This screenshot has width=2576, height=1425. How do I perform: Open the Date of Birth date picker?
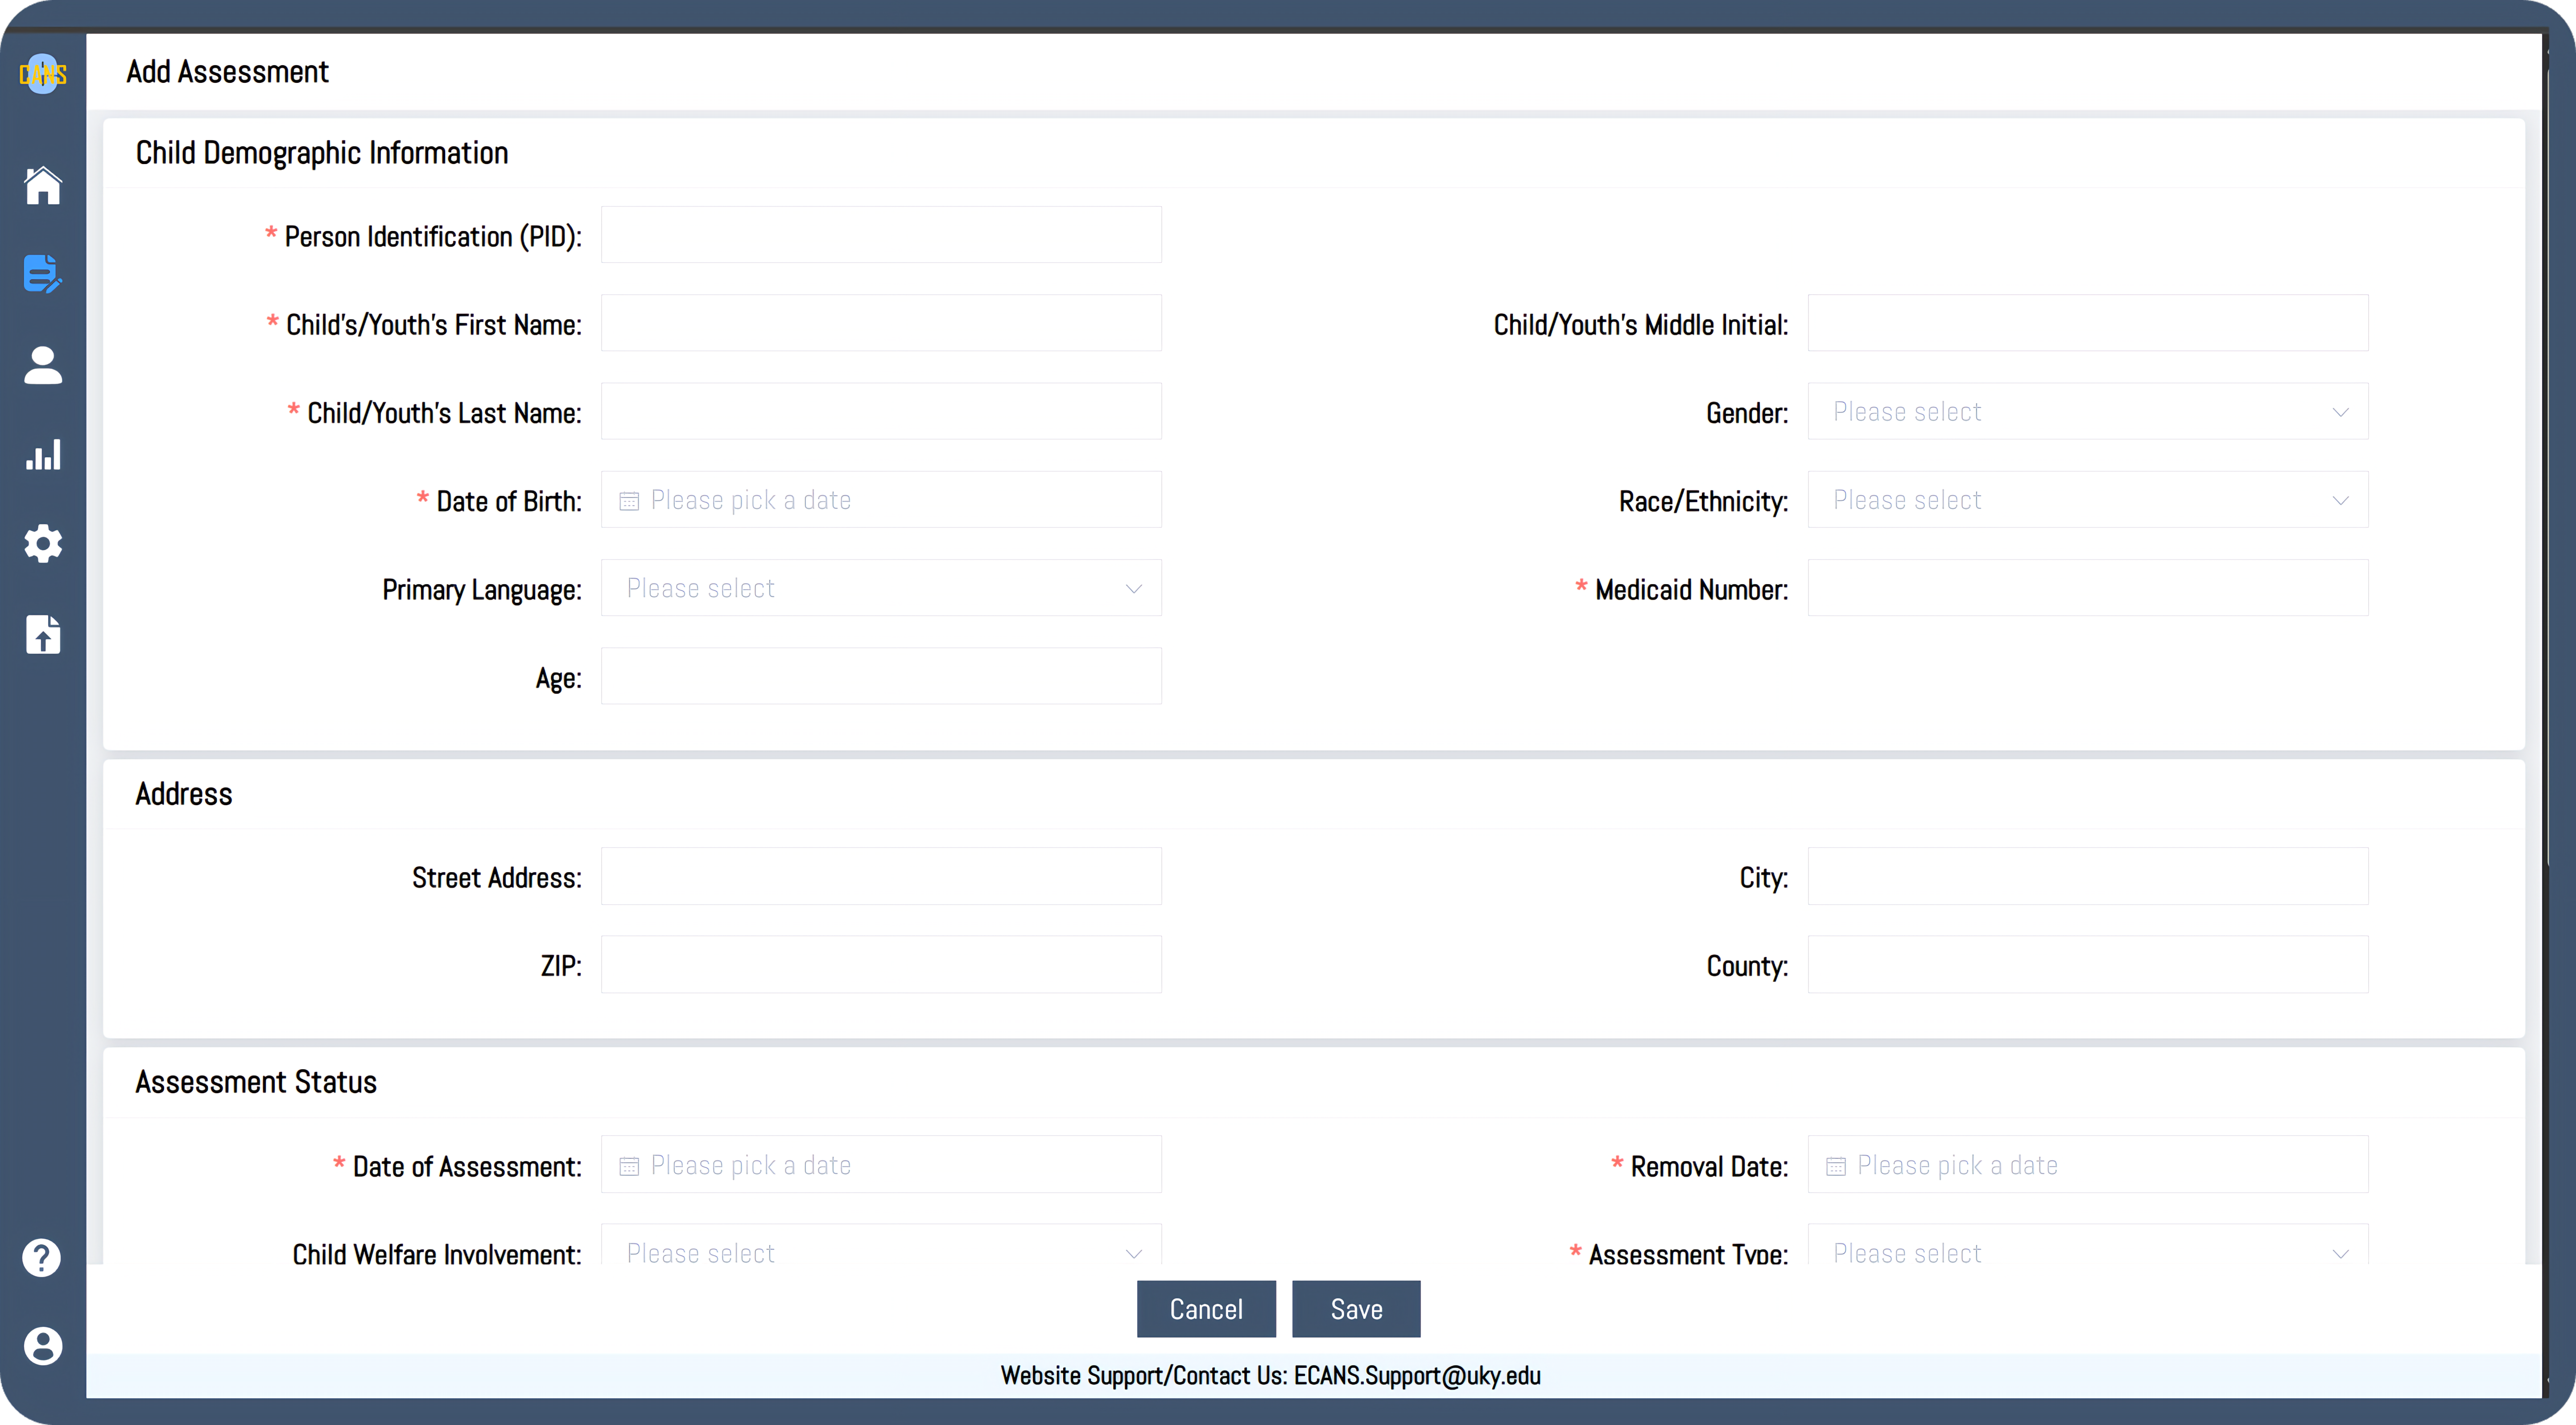tap(881, 500)
